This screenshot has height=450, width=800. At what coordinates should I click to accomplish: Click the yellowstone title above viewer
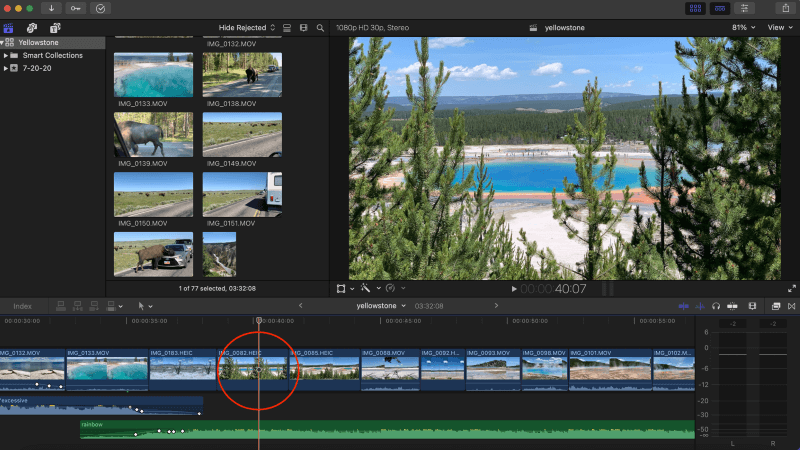click(x=564, y=28)
